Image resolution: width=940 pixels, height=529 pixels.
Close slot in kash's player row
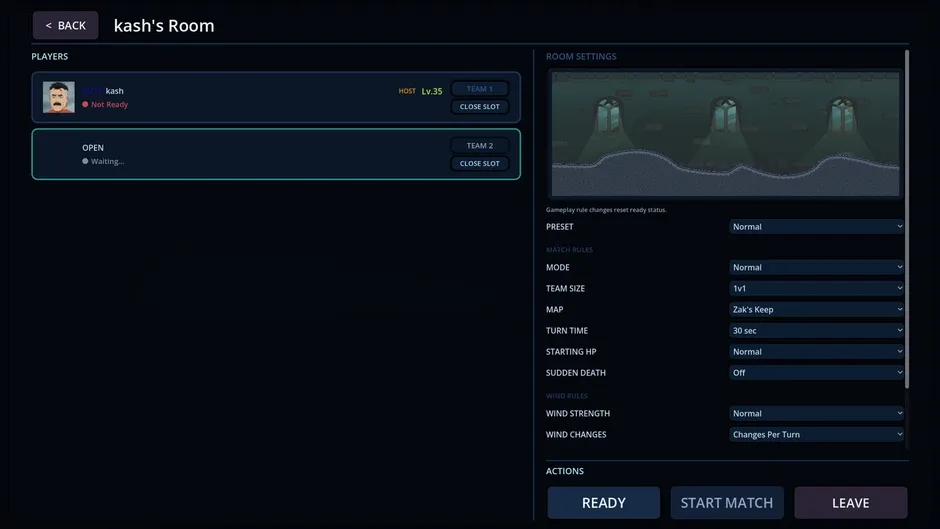pyautogui.click(x=480, y=106)
